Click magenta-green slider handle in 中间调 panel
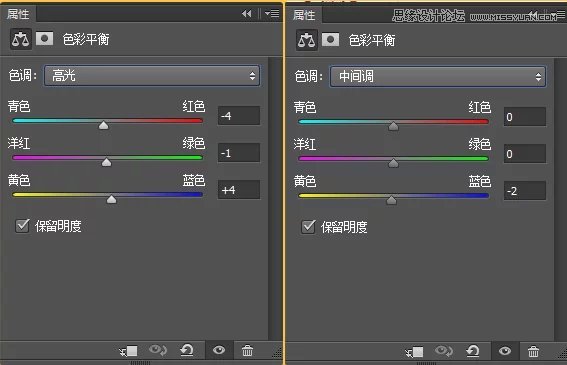Image resolution: width=567 pixels, height=365 pixels. point(393,164)
